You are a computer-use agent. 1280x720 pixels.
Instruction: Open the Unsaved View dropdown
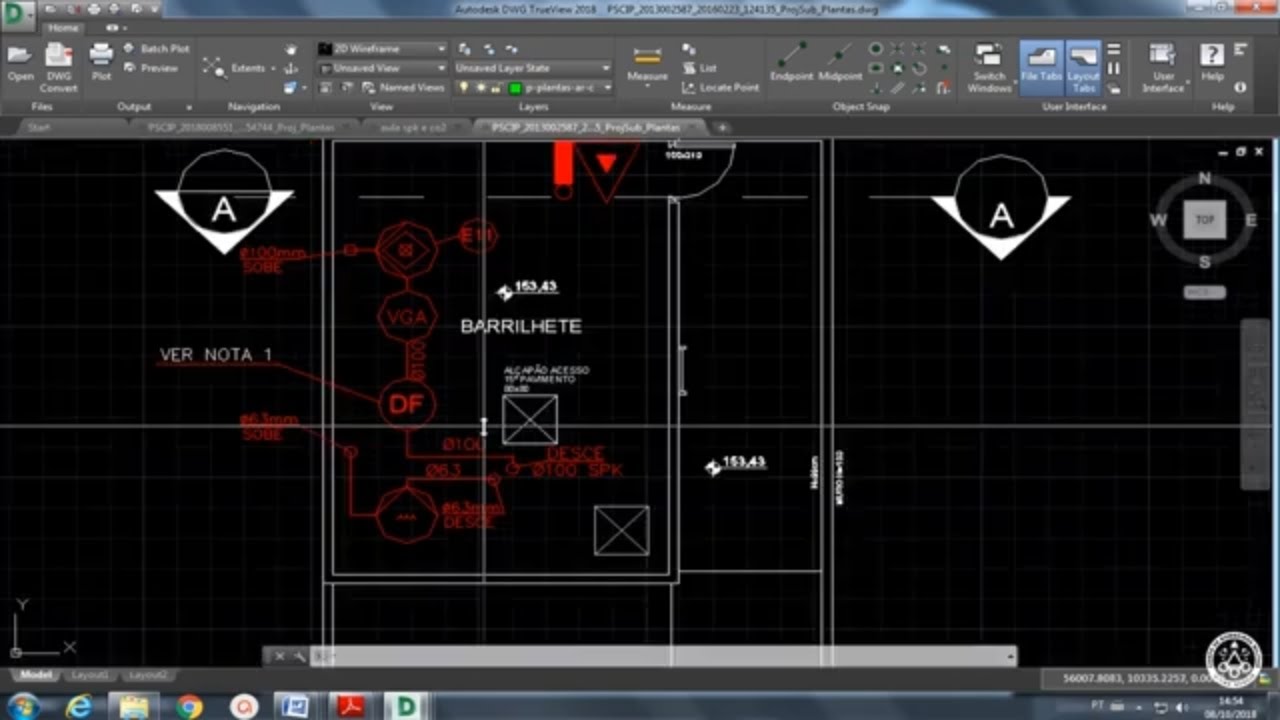pos(383,68)
